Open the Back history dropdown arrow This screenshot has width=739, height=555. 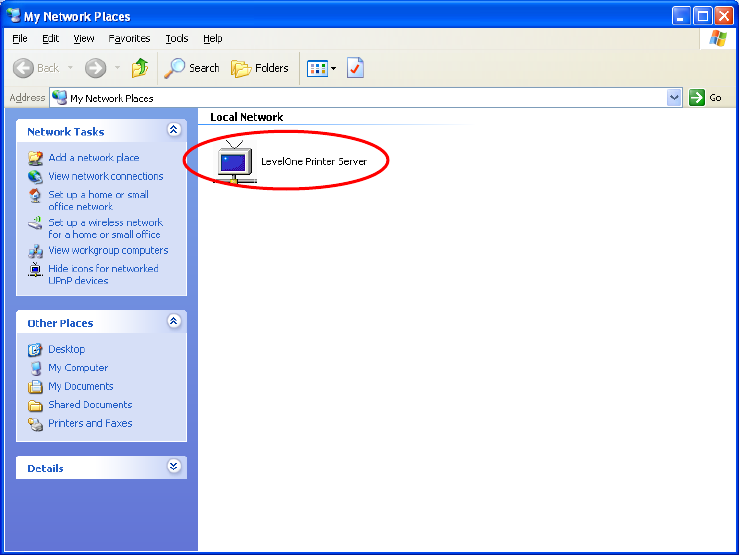[70, 68]
